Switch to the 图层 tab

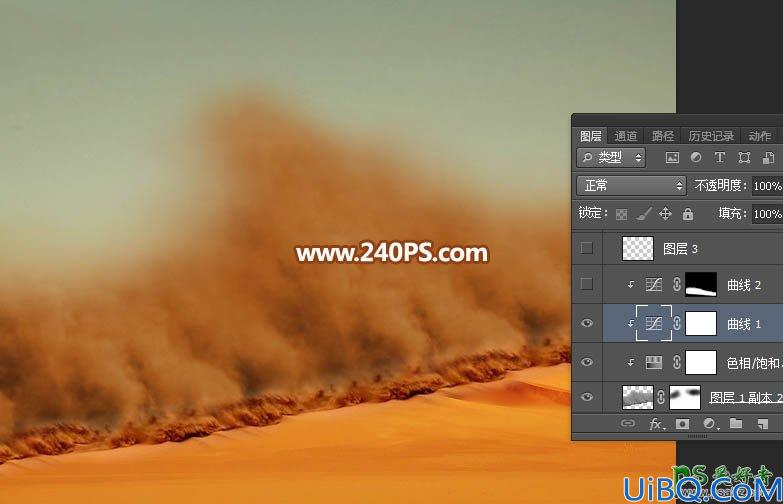590,136
